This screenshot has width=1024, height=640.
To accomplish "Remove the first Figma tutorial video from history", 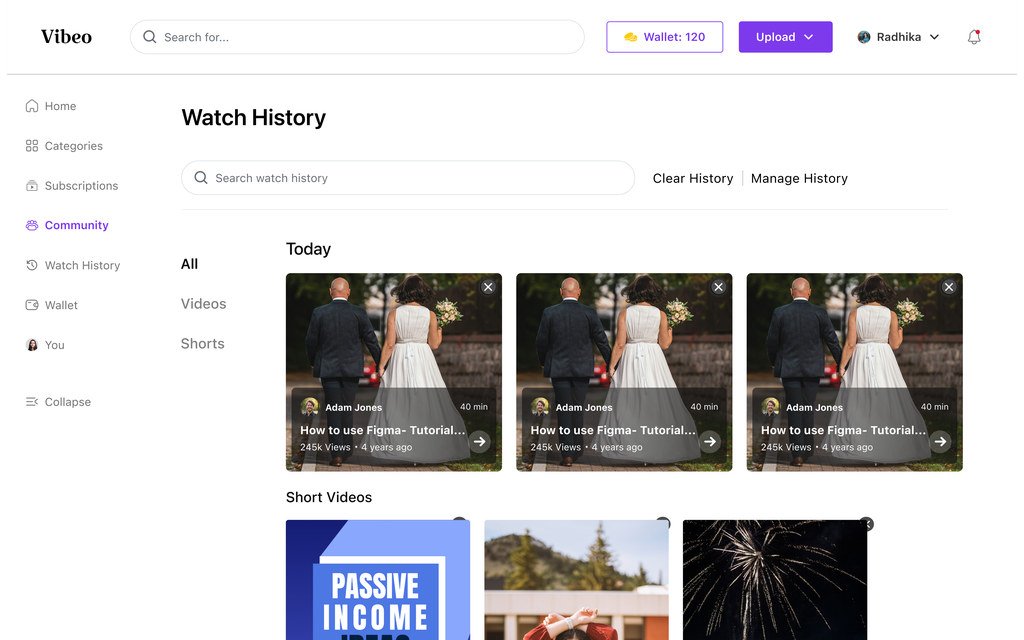I will pos(488,287).
